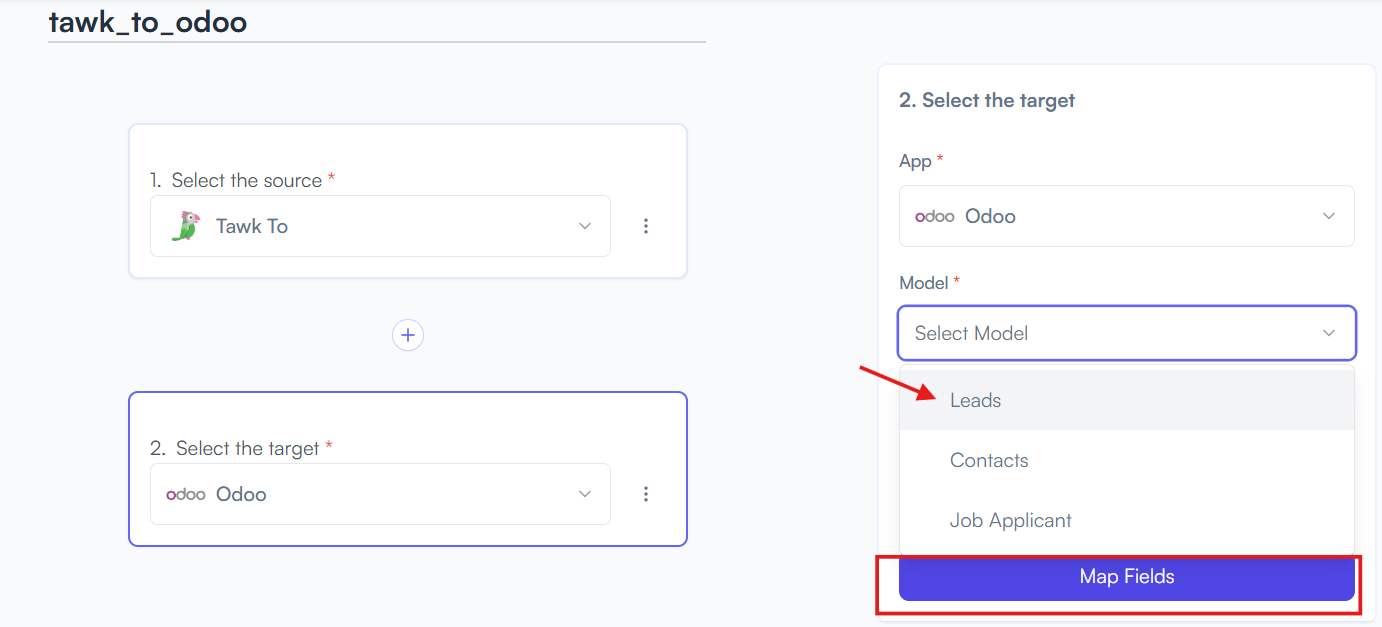
Task: Click the Map Fields button
Action: click(x=1127, y=577)
